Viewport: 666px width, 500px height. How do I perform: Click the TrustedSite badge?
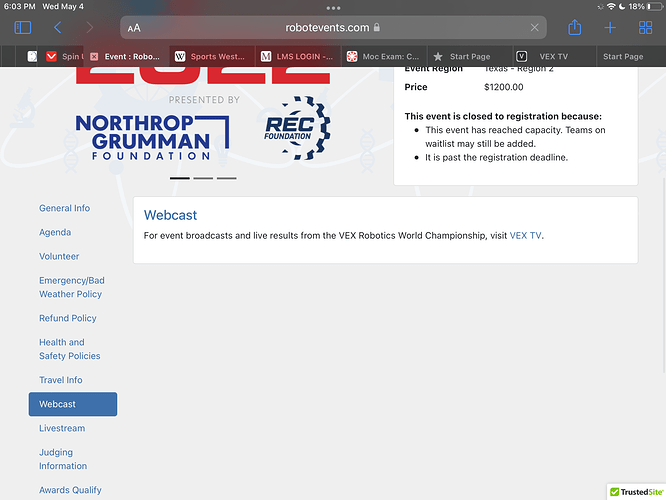point(636,492)
